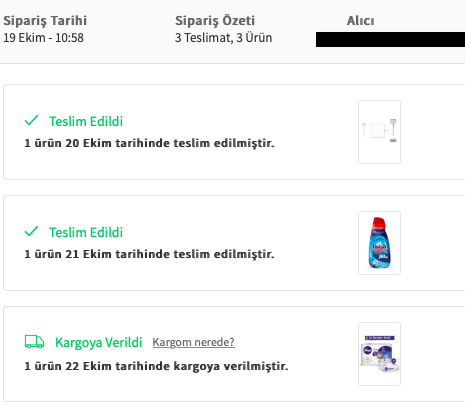
Task: Click text '1 ürün 21 Ekim tarihinde teslim edilmiştir'
Action: point(149,254)
